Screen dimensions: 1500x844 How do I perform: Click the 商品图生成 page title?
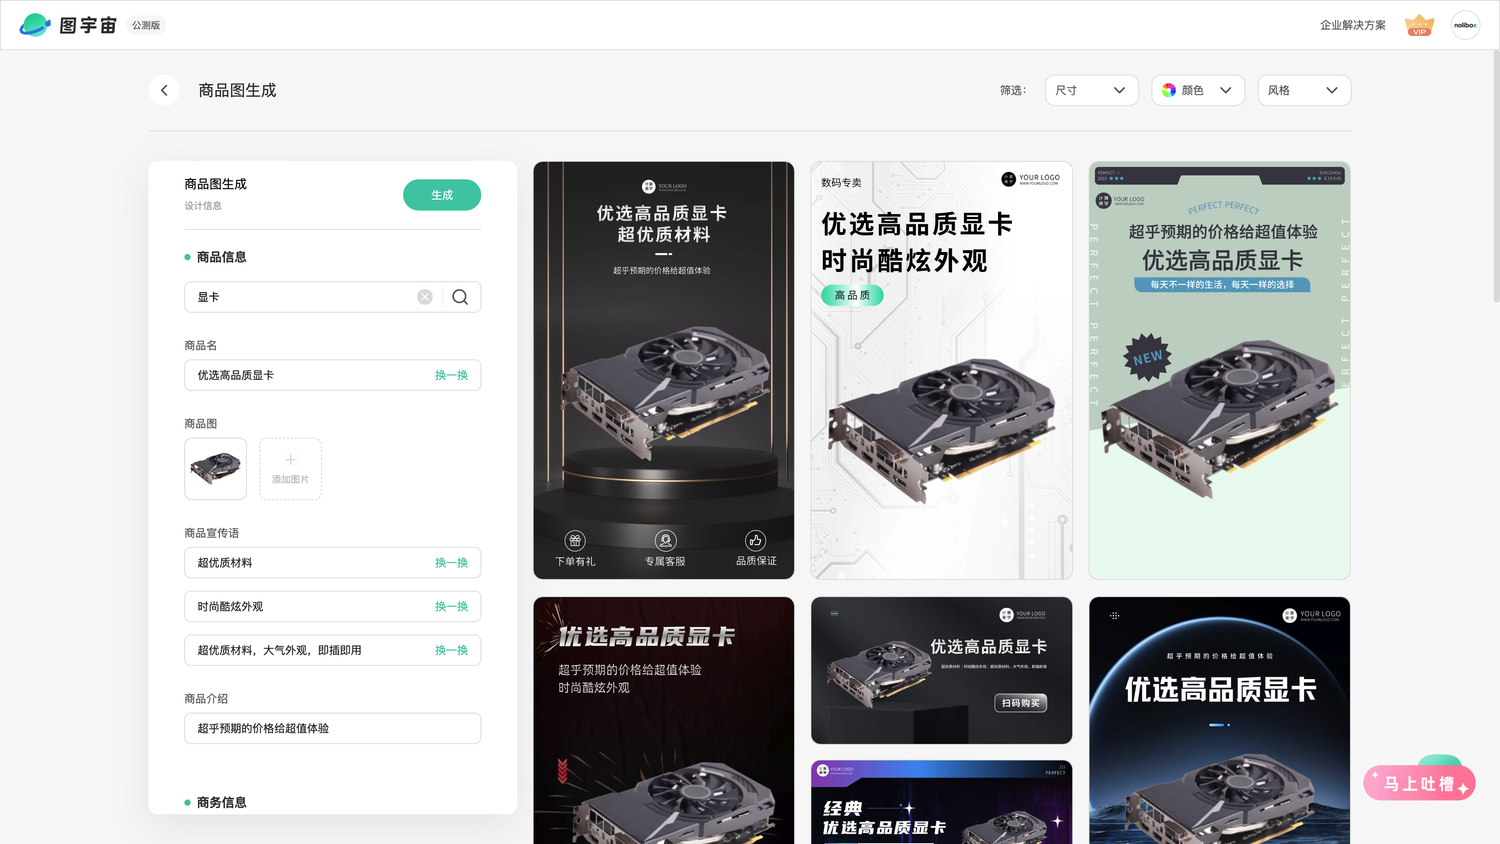(237, 90)
